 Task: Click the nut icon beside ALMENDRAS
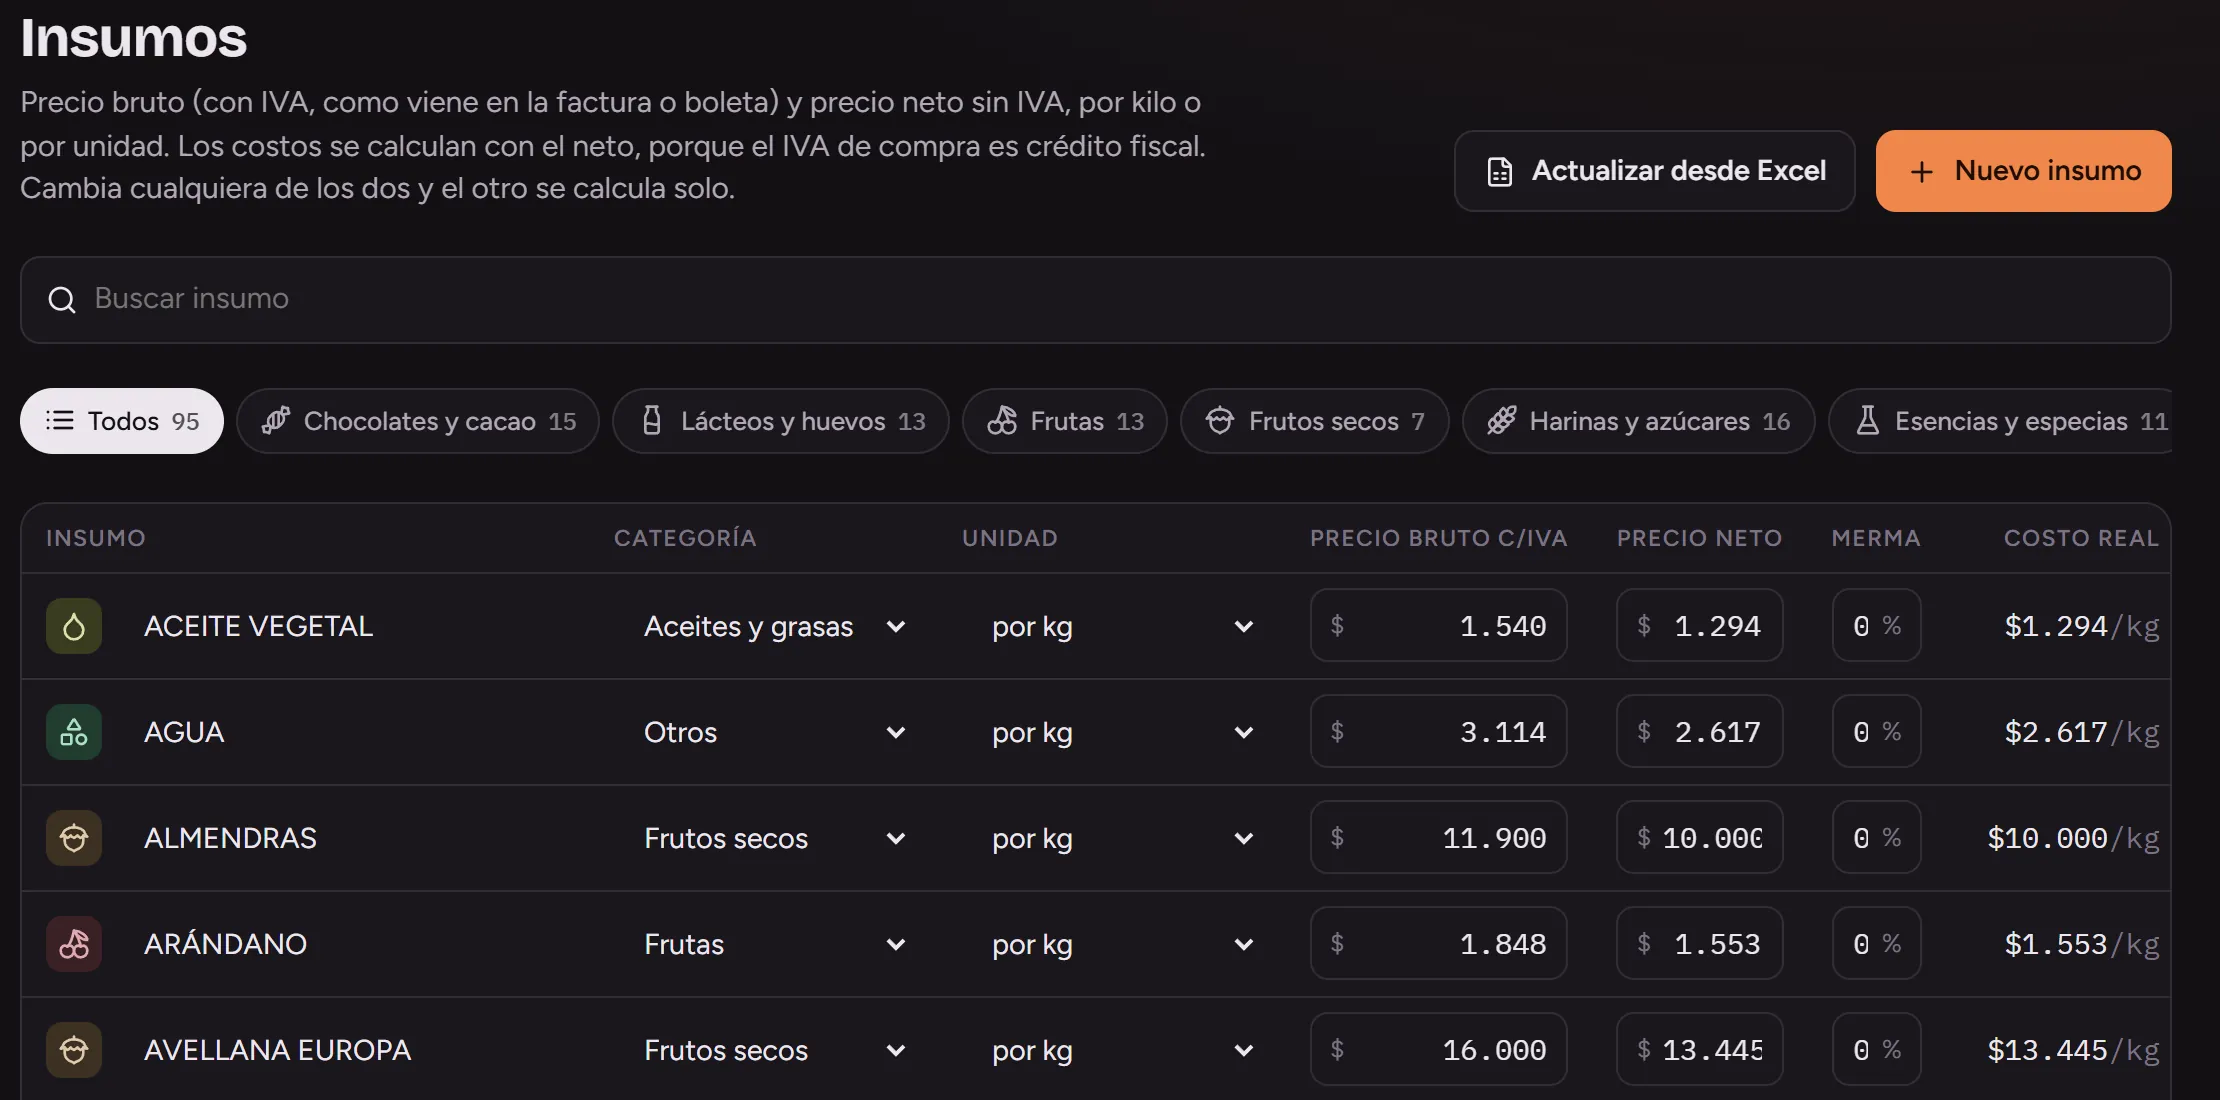tap(74, 838)
